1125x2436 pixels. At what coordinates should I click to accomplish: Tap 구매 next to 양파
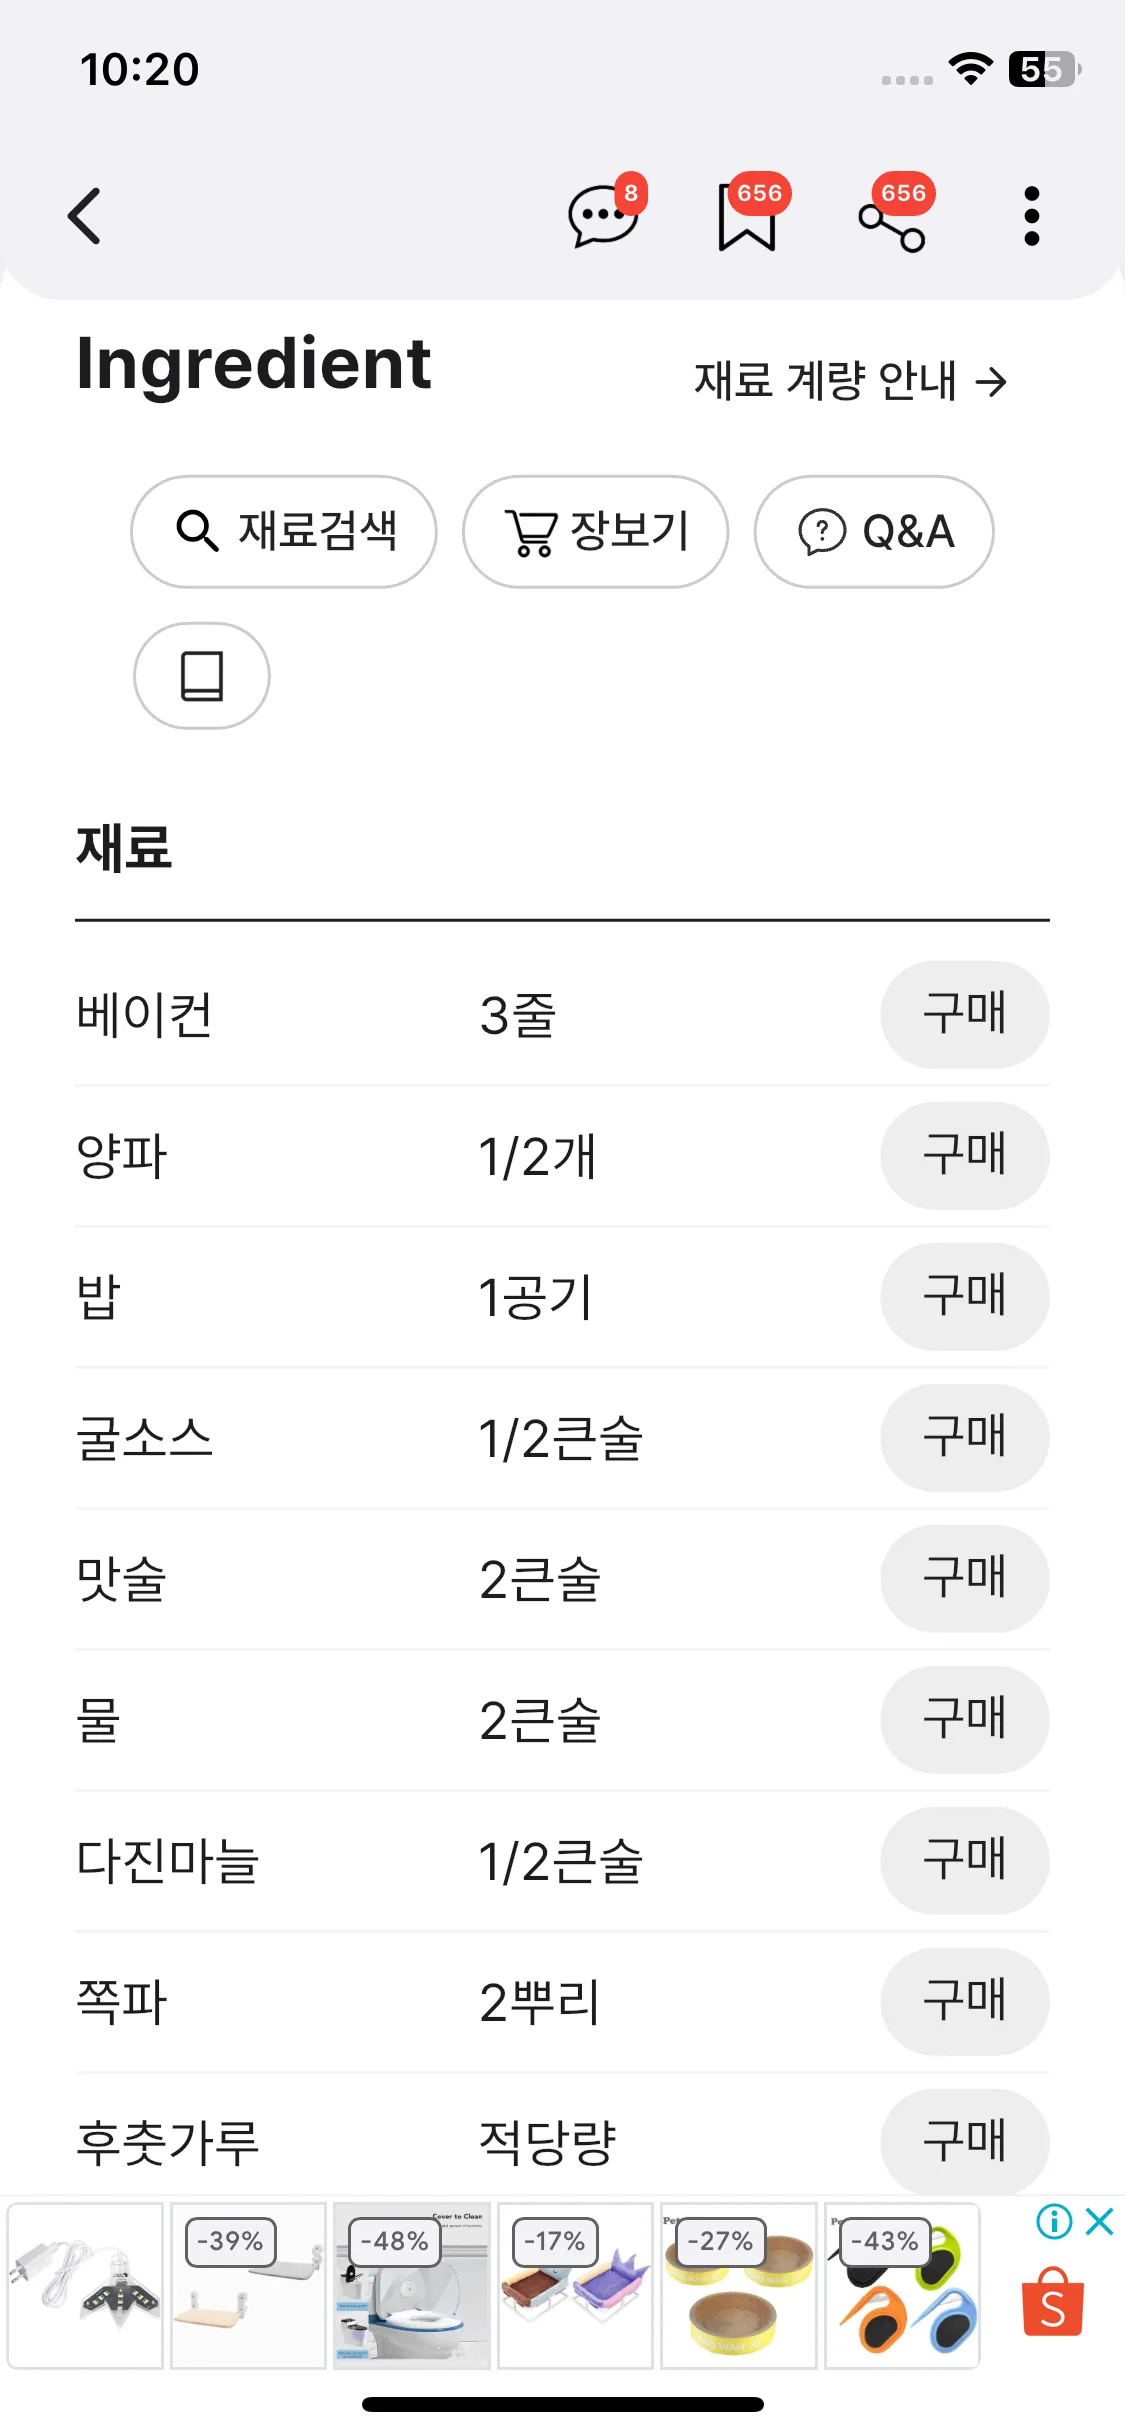coord(965,1156)
